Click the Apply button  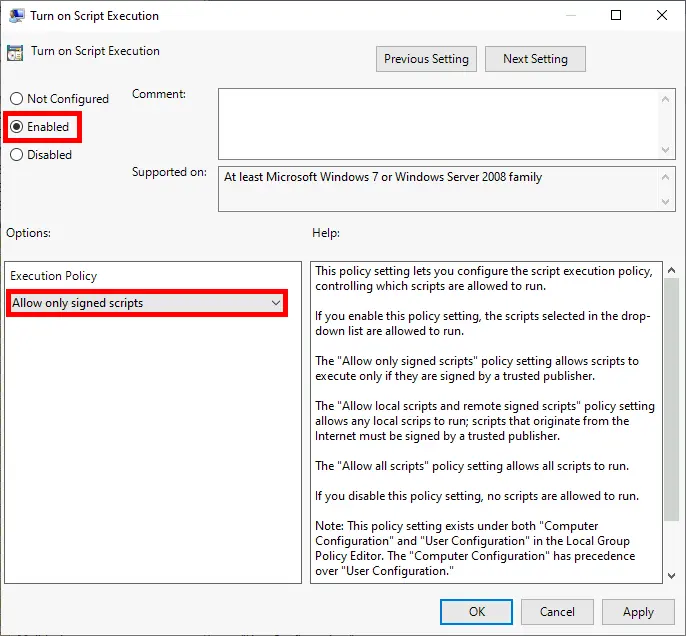tap(638, 612)
